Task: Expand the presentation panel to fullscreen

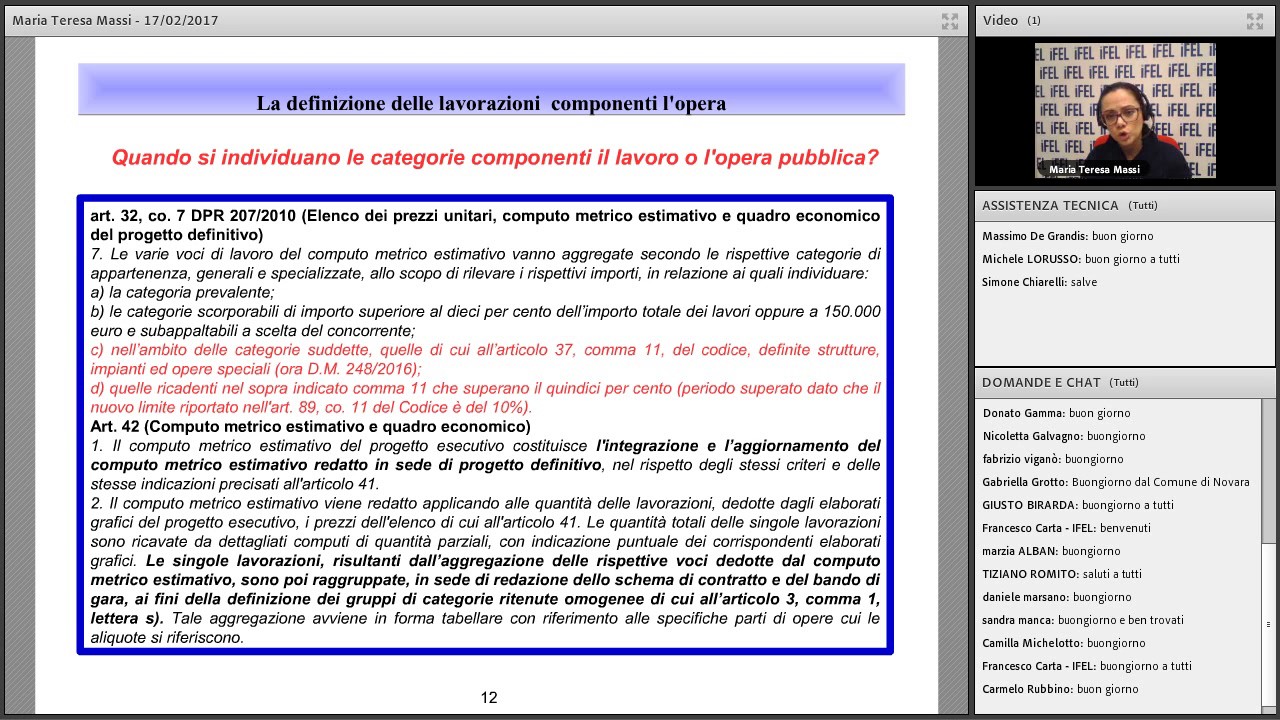Action: click(950, 21)
